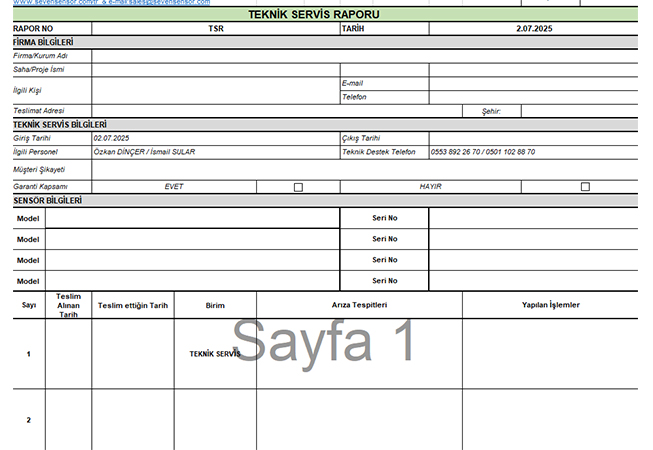The height and width of the screenshot is (450, 653).
Task: Click the empty İlgili Kişi value field
Action: [216, 90]
